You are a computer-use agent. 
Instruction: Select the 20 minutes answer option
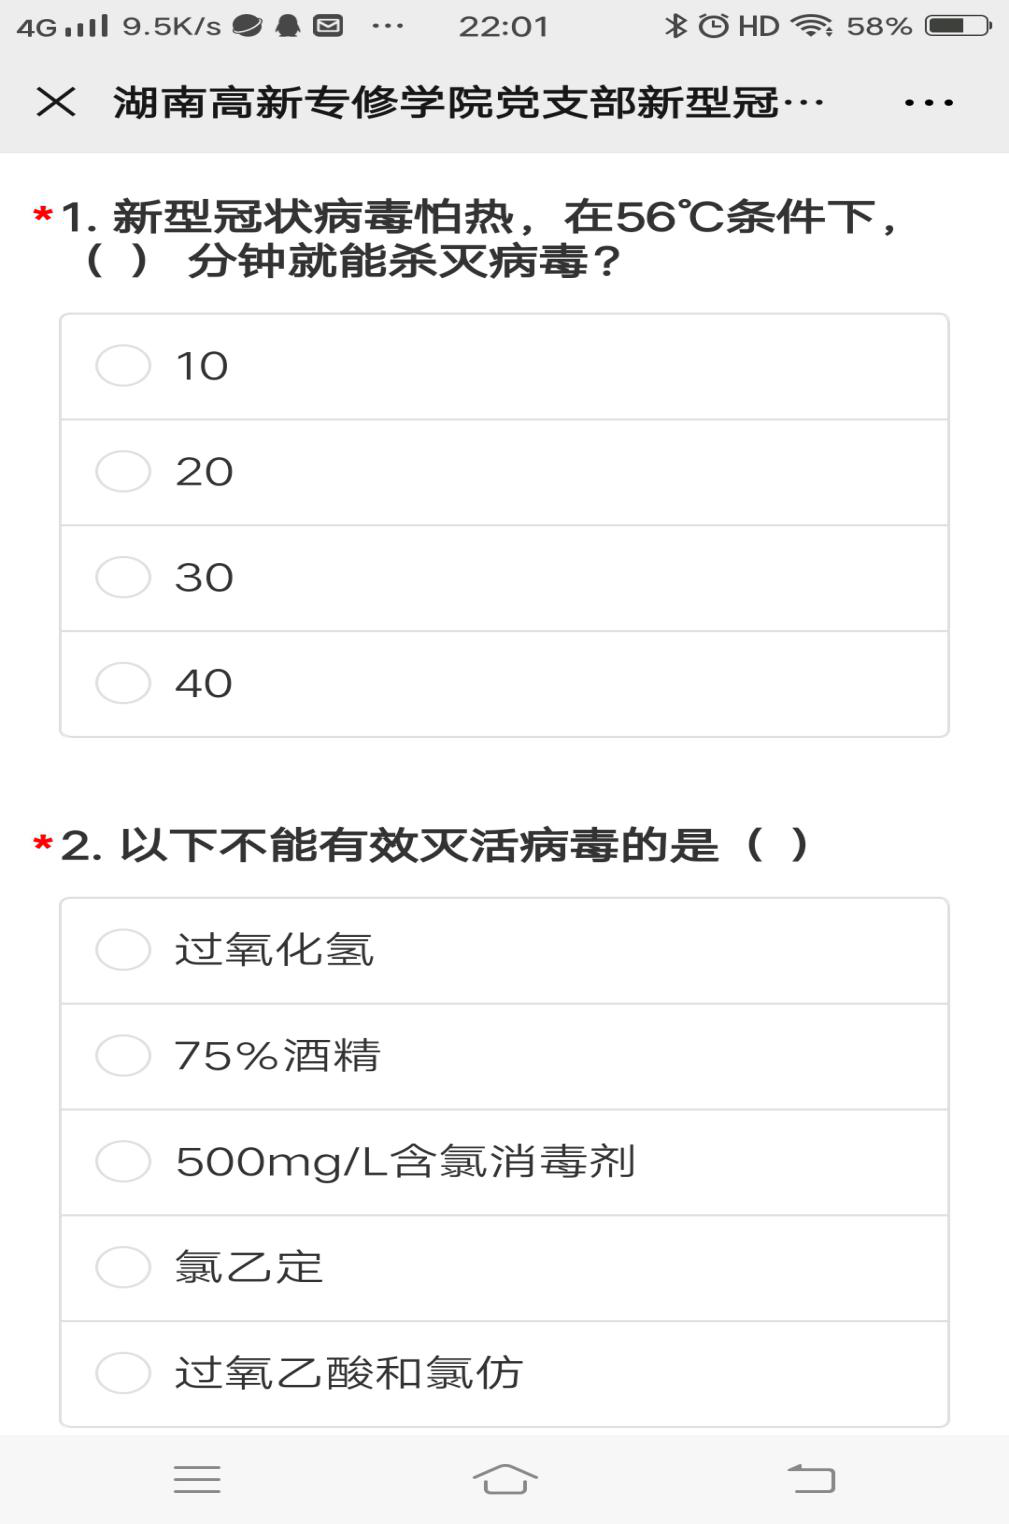coord(123,472)
